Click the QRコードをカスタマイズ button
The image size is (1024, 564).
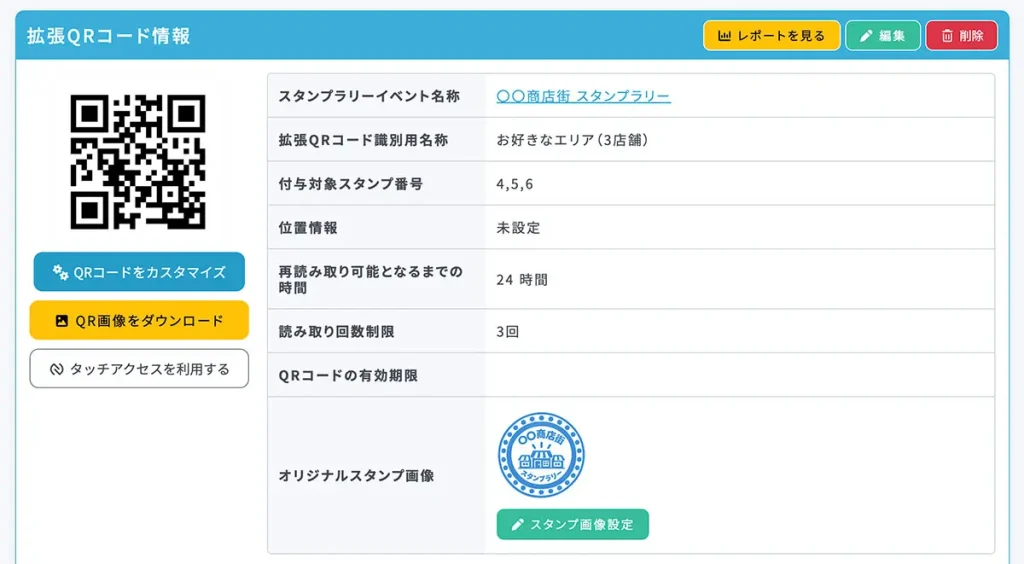[139, 272]
